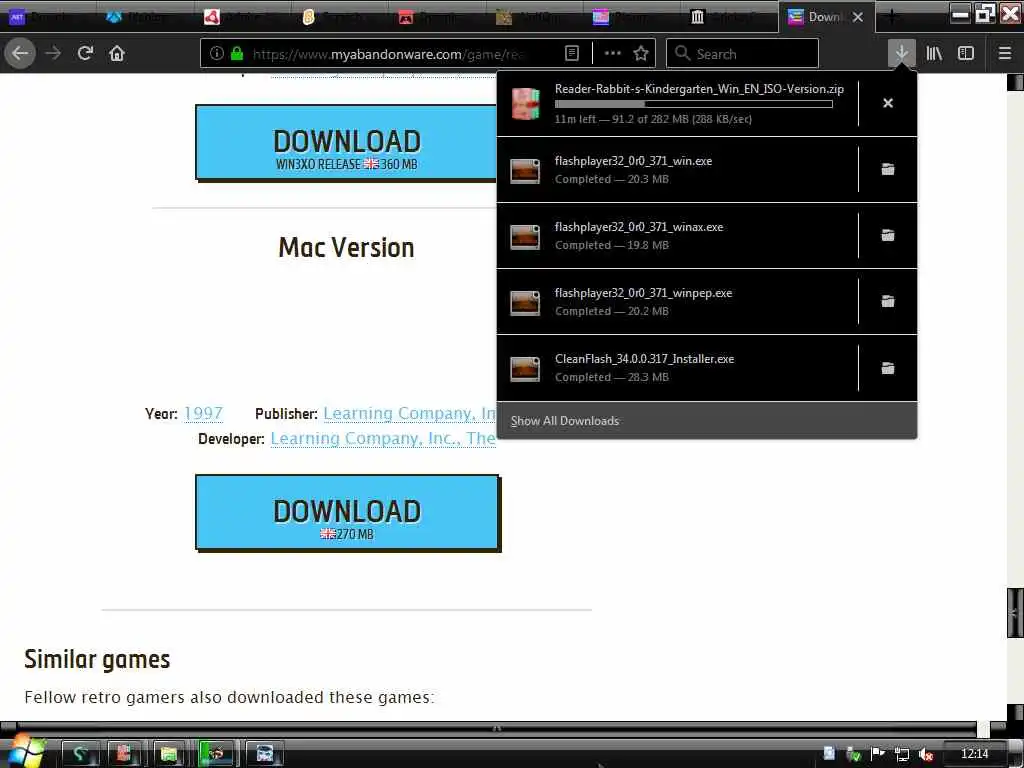Click the forward navigation arrow
Viewport: 1024px width, 768px height.
pyautogui.click(x=53, y=54)
